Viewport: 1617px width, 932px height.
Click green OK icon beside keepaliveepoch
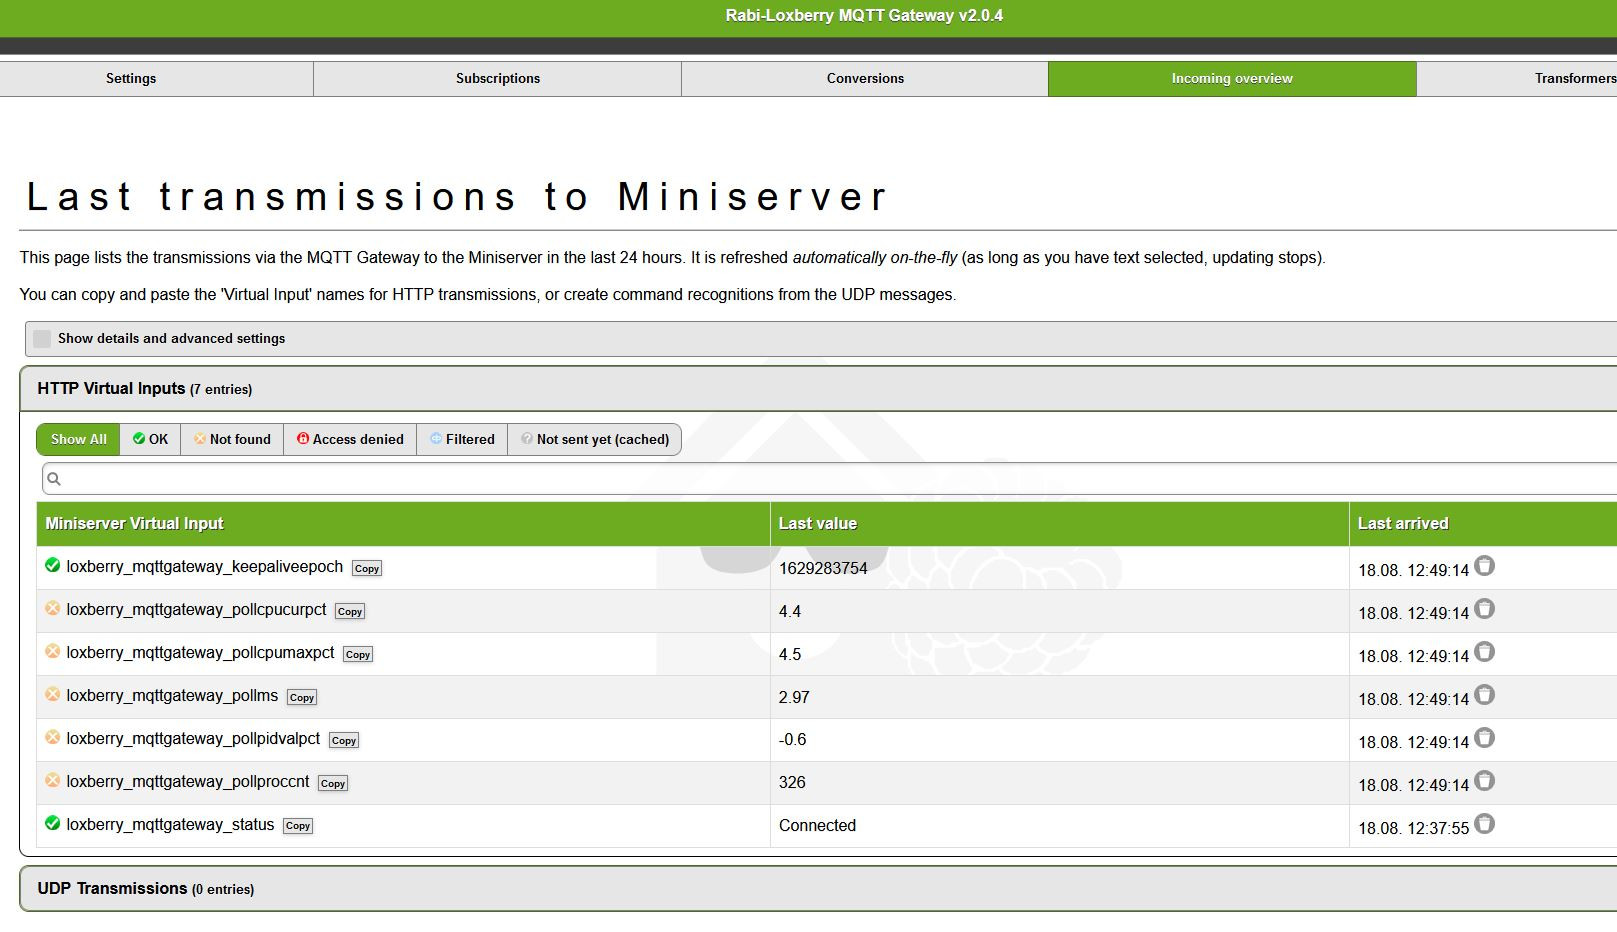coord(53,566)
